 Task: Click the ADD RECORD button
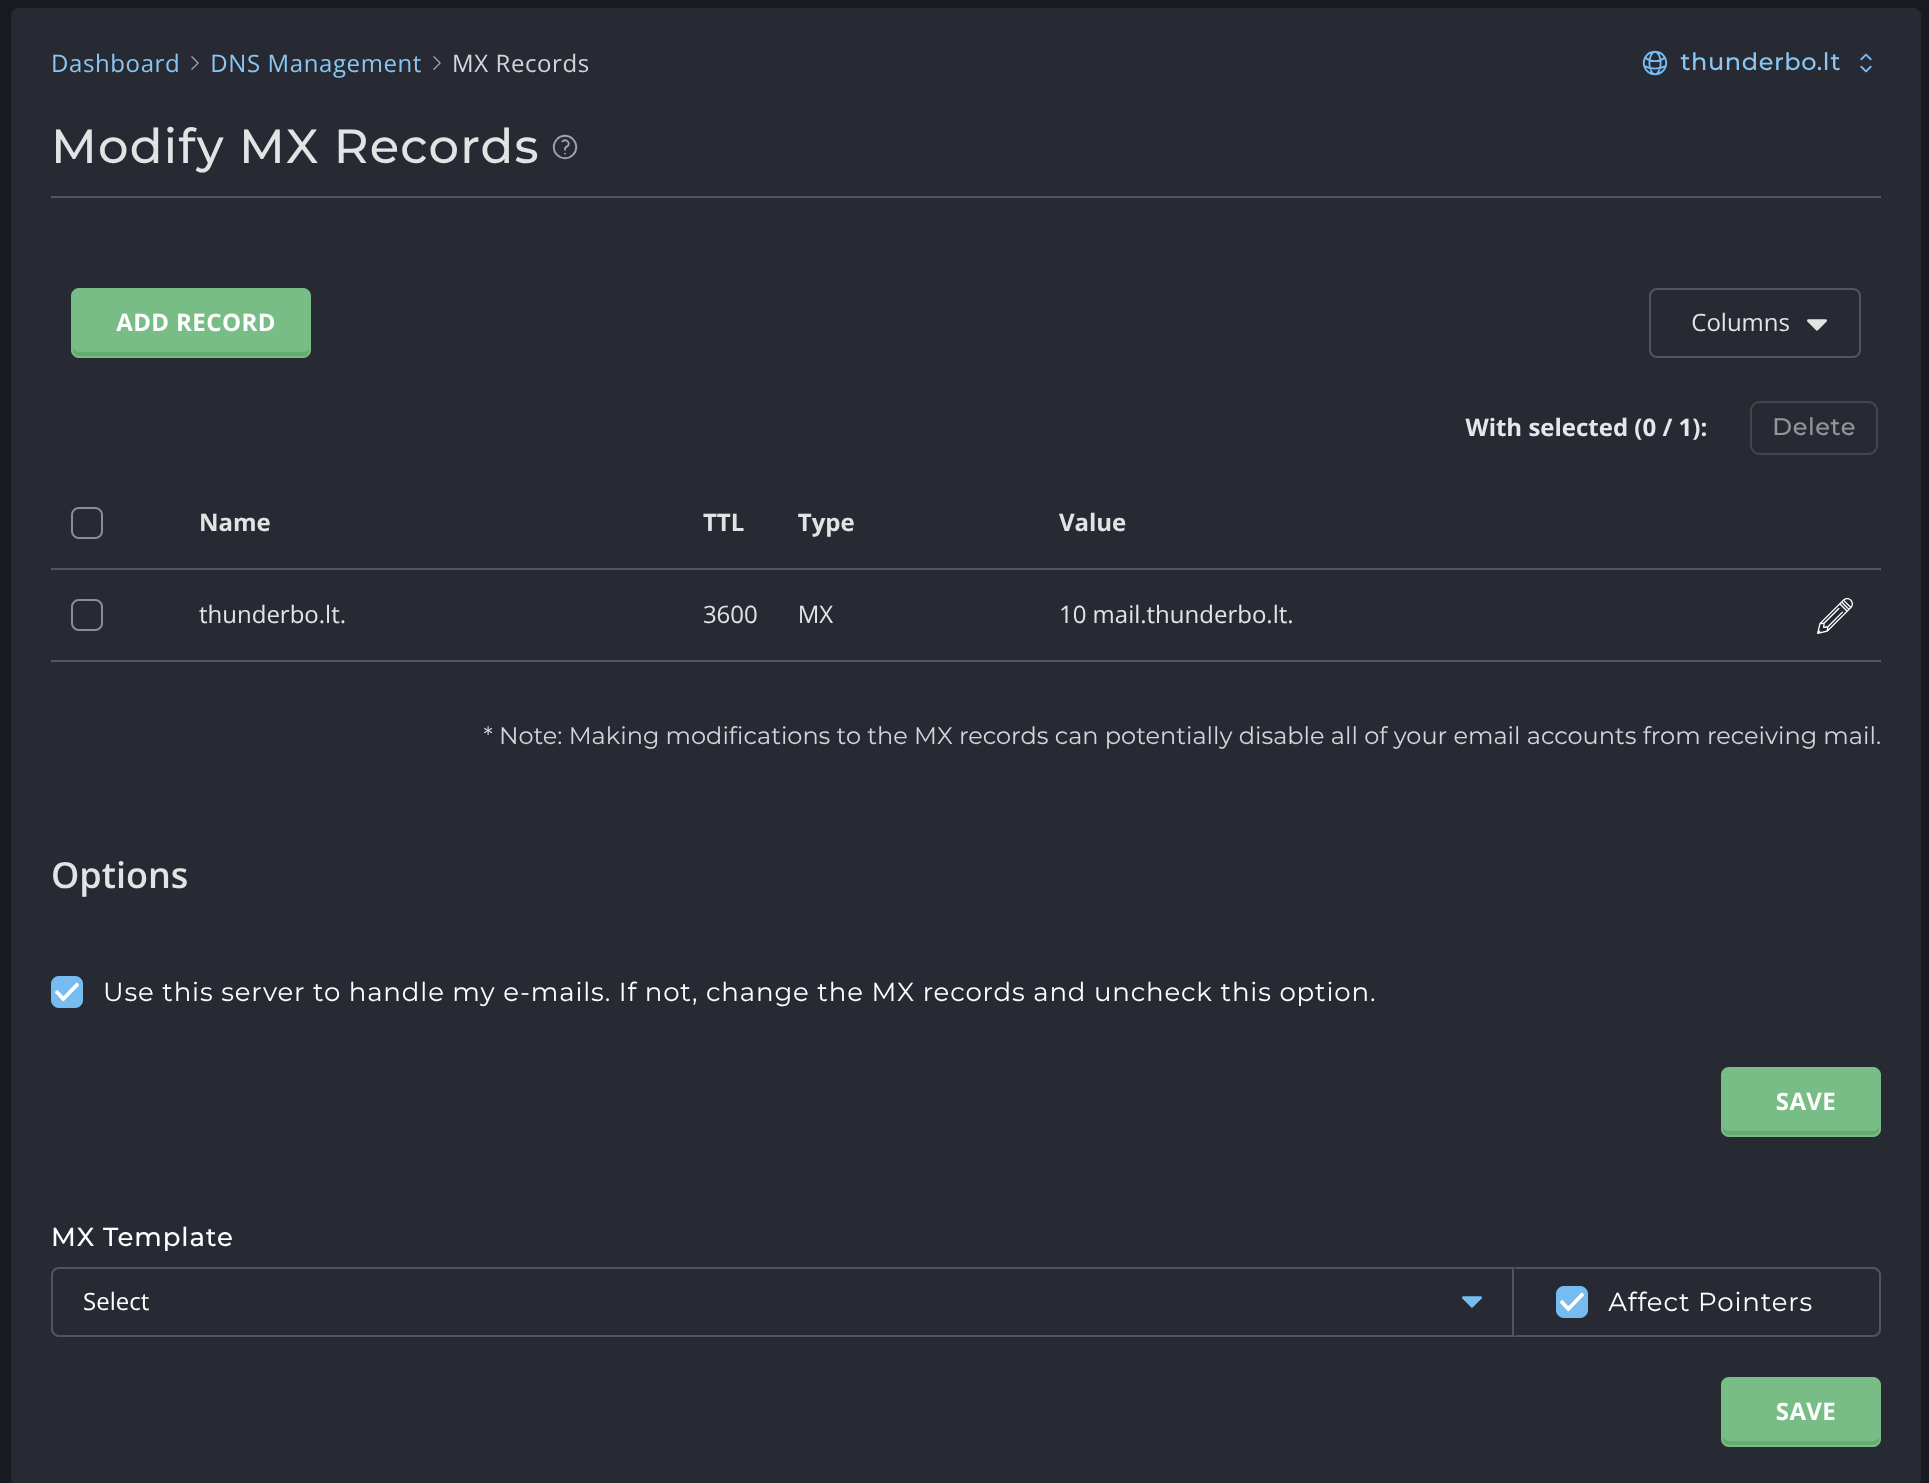point(191,323)
